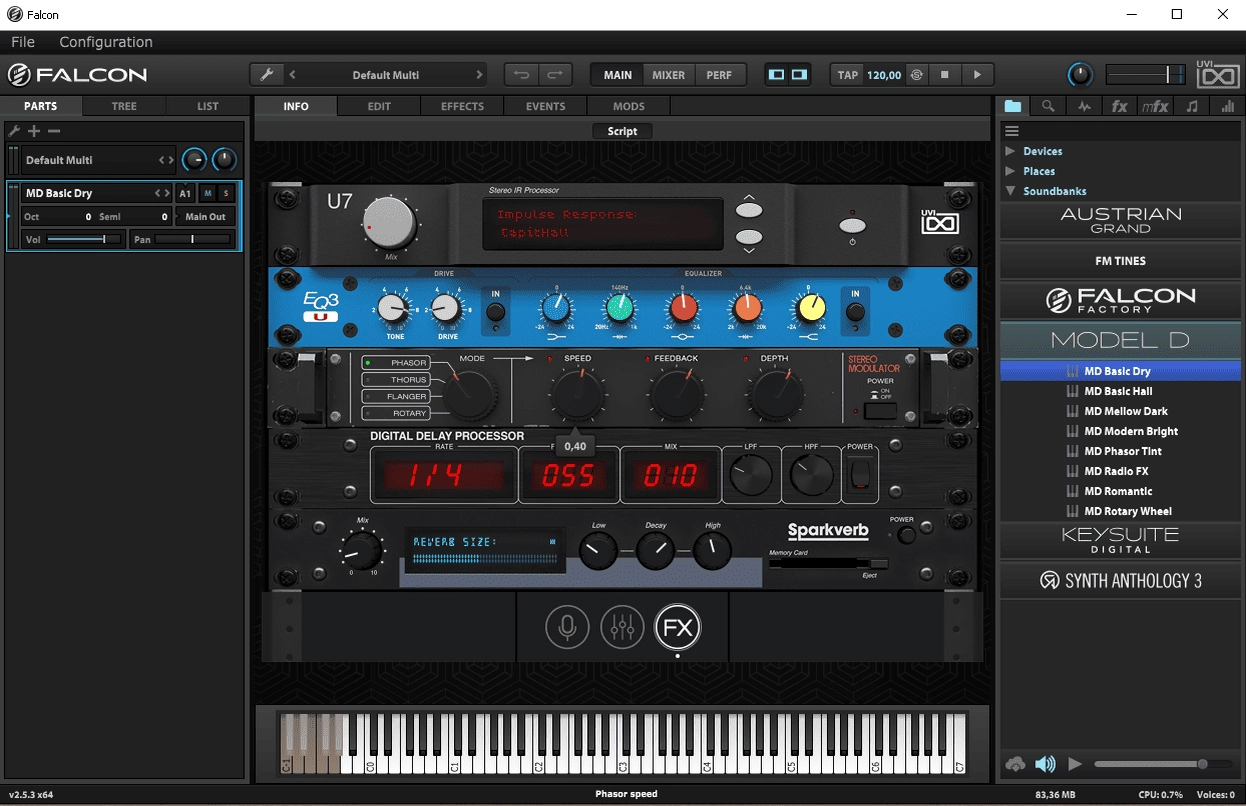The width and height of the screenshot is (1246, 806).
Task: Mute the MD Basic Dry part
Action: pos(208,193)
